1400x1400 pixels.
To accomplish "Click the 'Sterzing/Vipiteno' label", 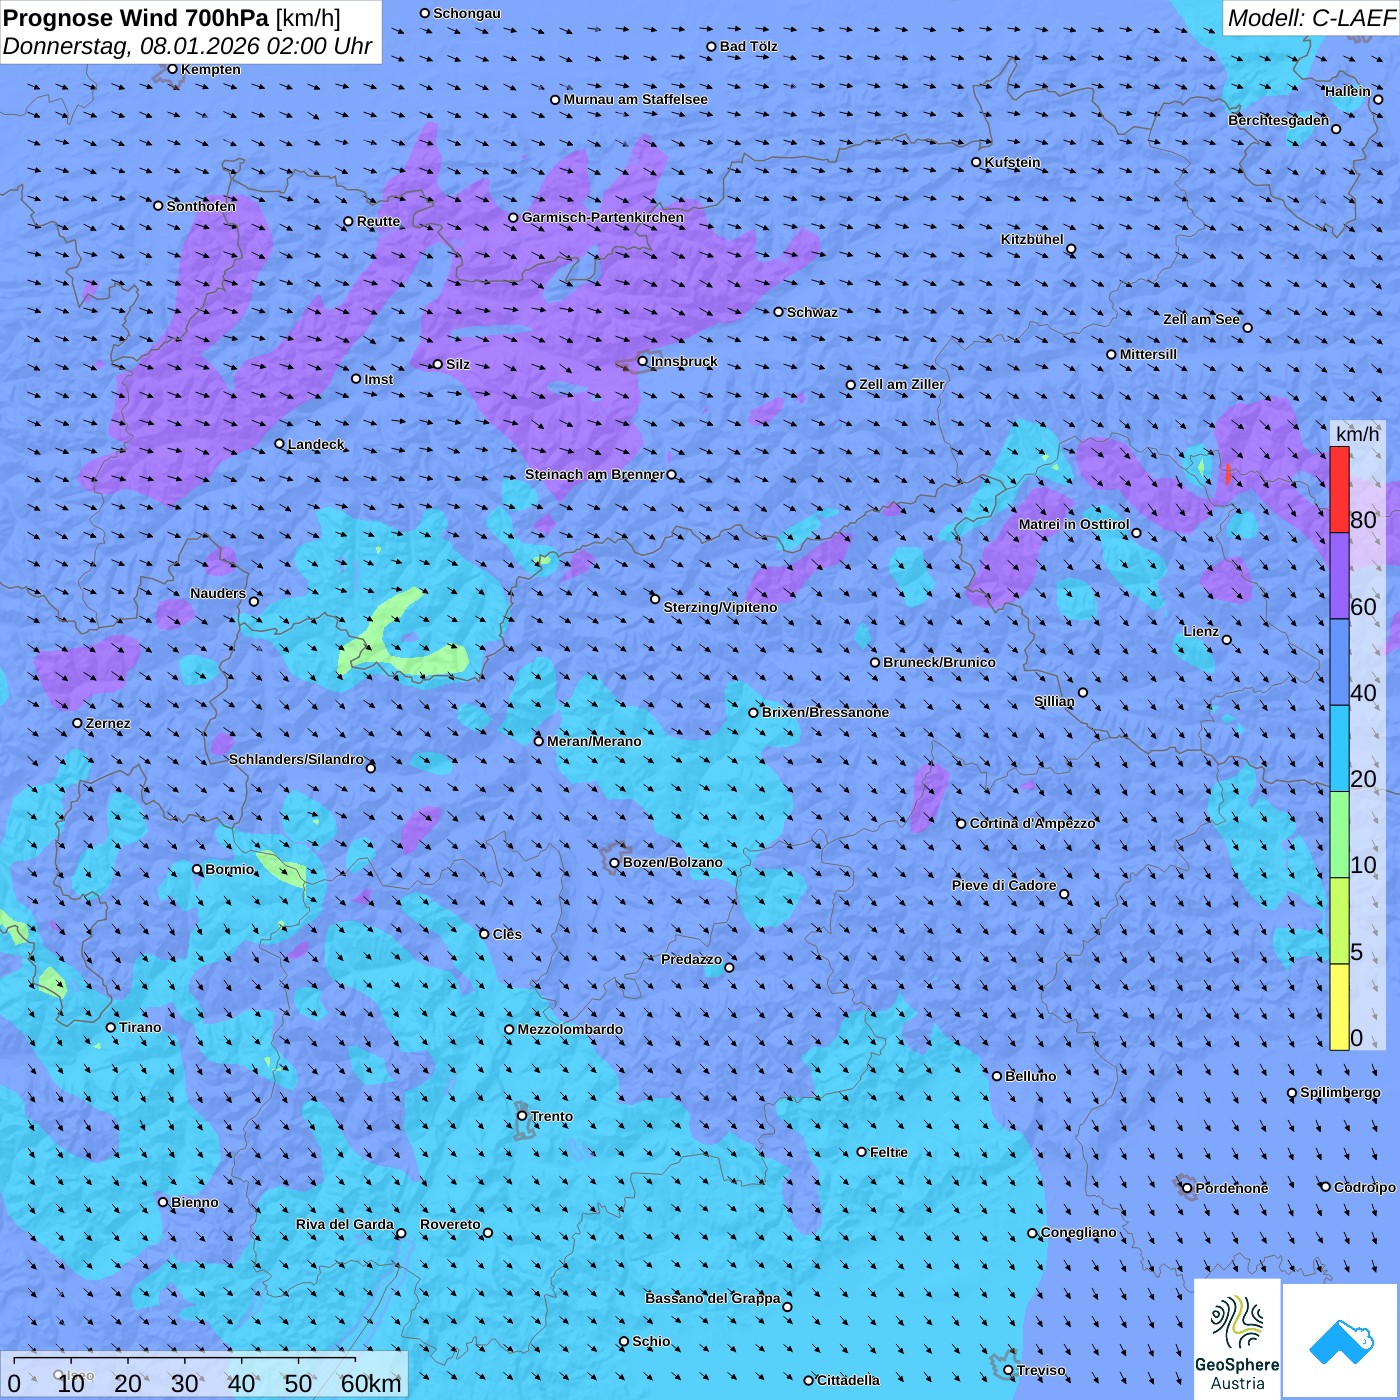I will click(720, 607).
